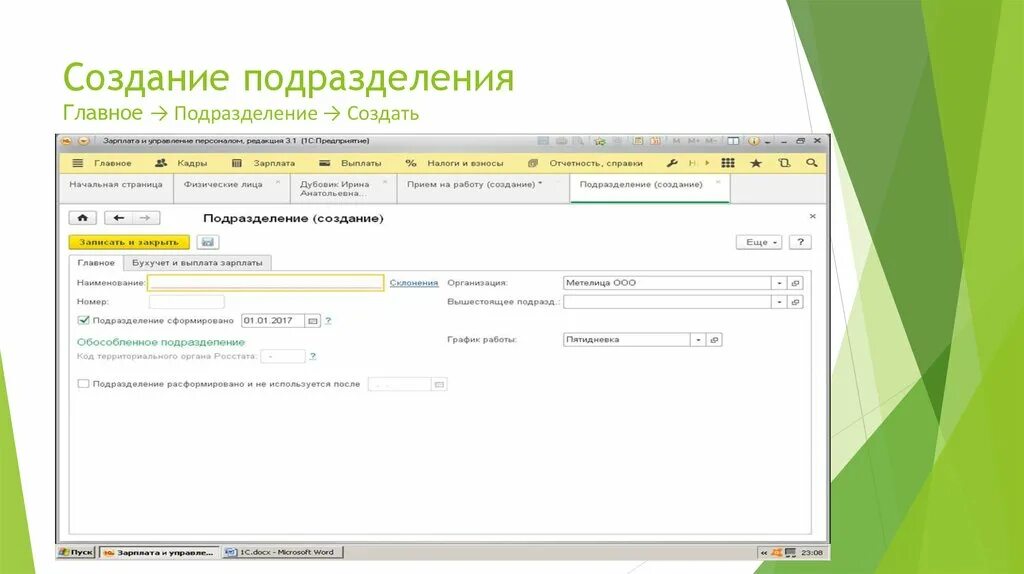The height and width of the screenshot is (574, 1024).
Task: Click the 01.01.2017 date field
Action: pos(273,321)
